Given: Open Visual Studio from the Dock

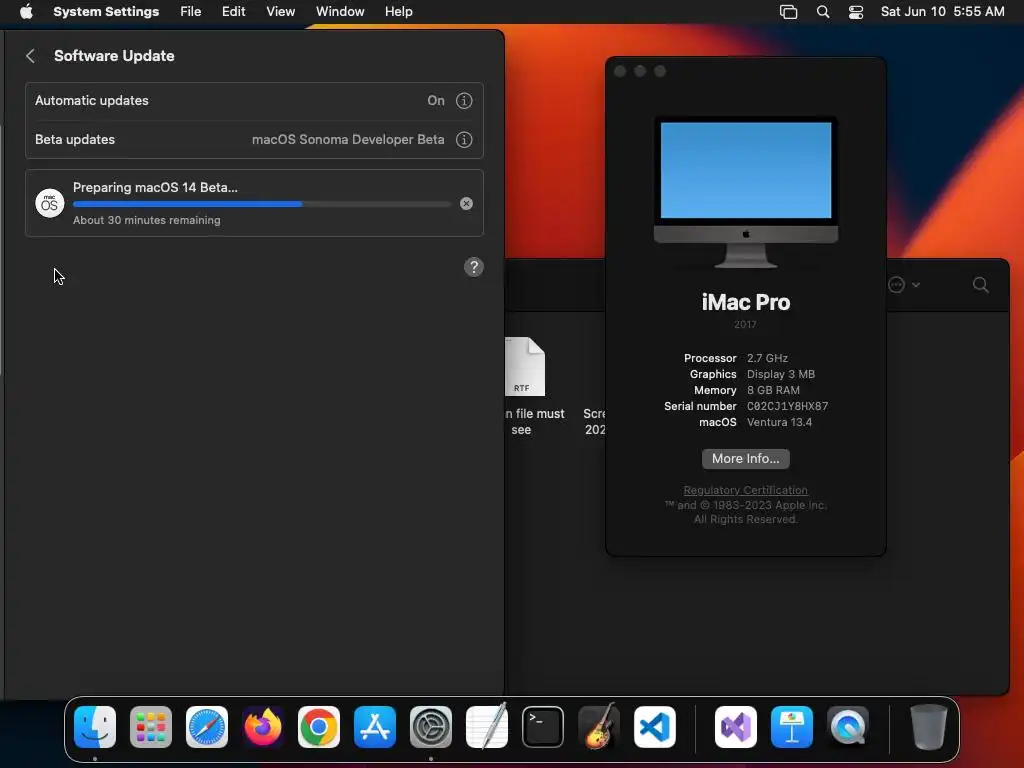Looking at the screenshot, I should 736,727.
